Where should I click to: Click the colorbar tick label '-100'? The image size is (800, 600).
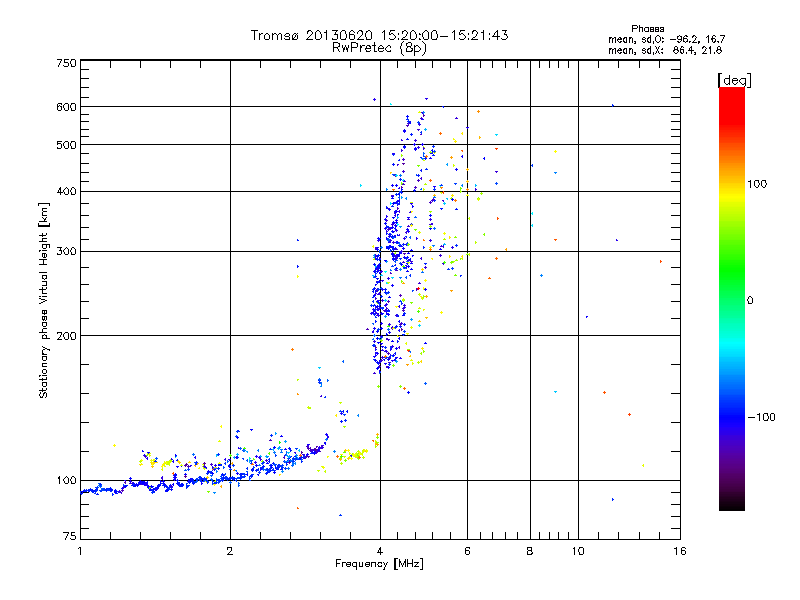click(761, 417)
